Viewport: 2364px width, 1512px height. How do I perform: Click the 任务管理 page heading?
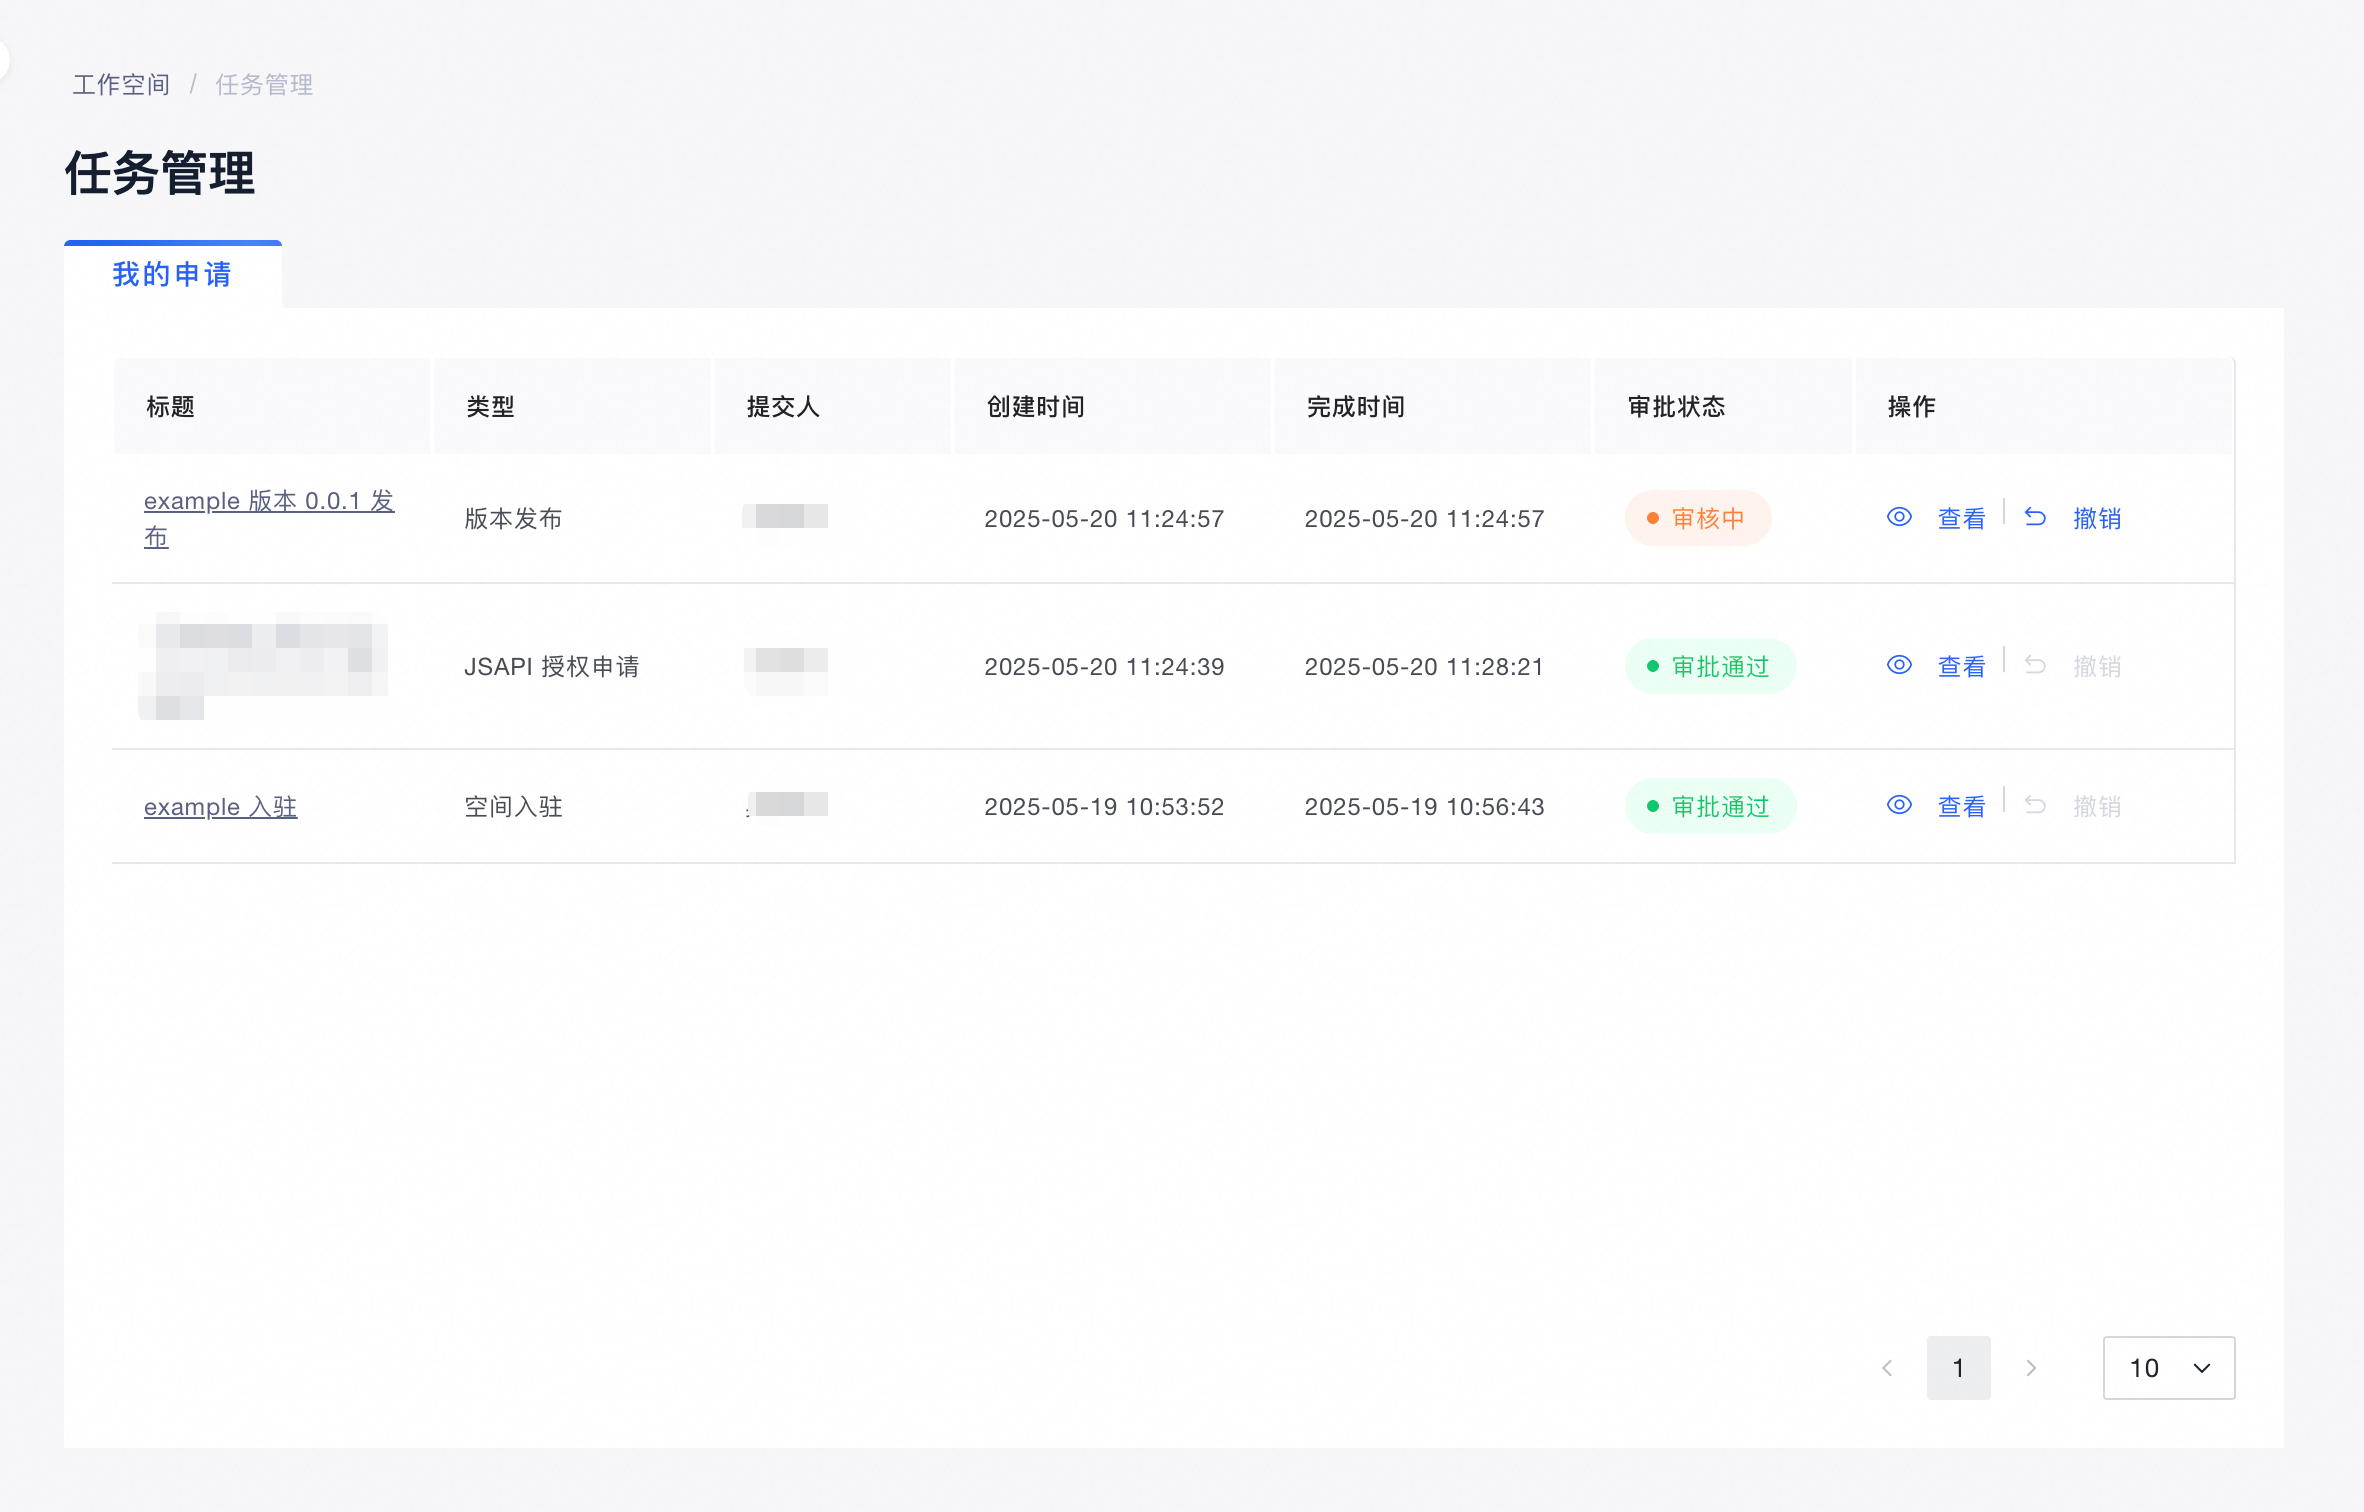(x=160, y=173)
